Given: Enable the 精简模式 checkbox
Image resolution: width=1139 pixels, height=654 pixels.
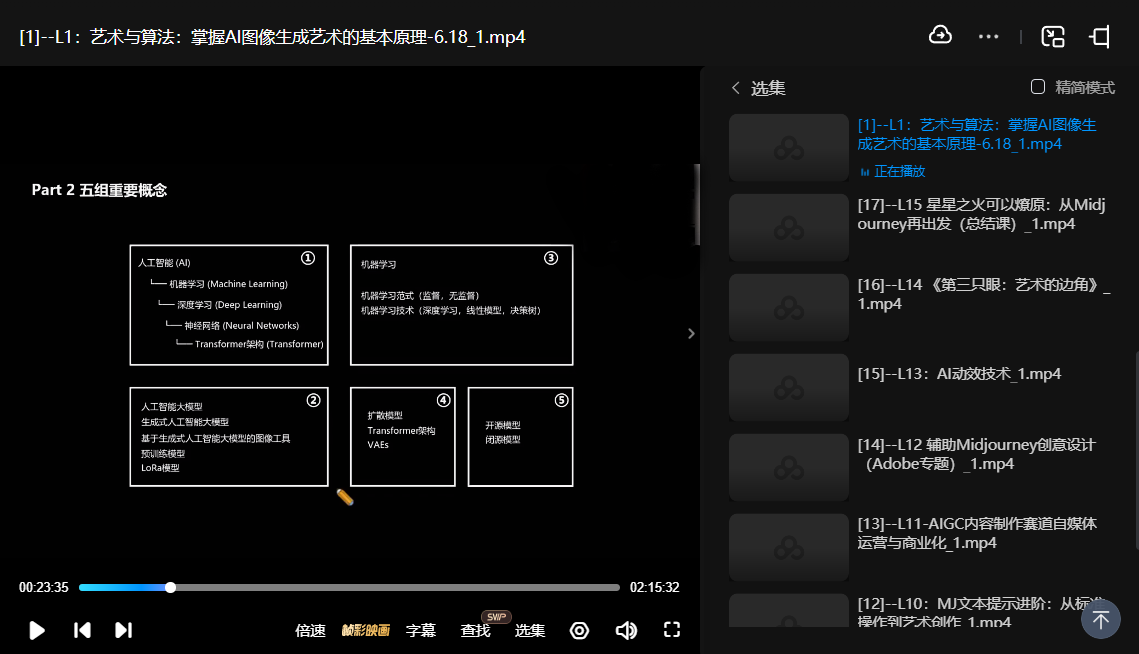Looking at the screenshot, I should coord(1038,87).
